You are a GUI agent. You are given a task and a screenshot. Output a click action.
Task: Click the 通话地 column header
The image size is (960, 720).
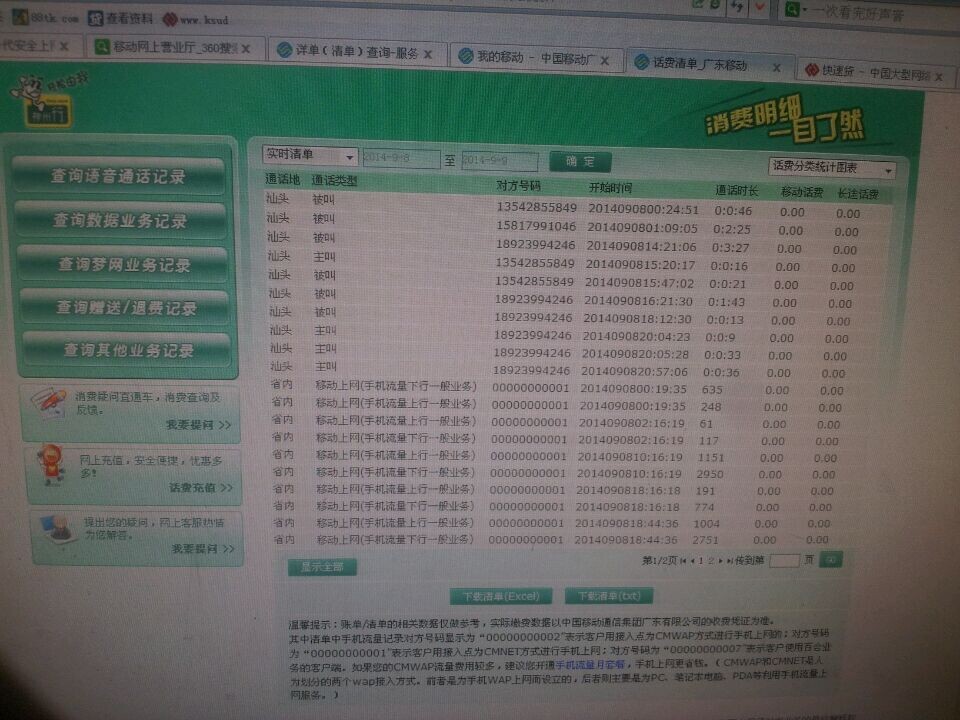[x=282, y=179]
